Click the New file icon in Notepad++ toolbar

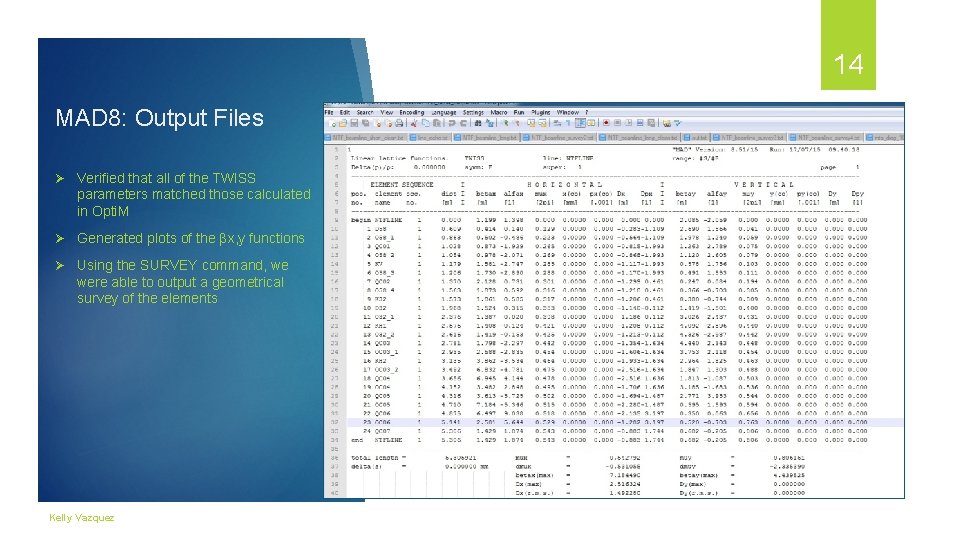[x=332, y=123]
